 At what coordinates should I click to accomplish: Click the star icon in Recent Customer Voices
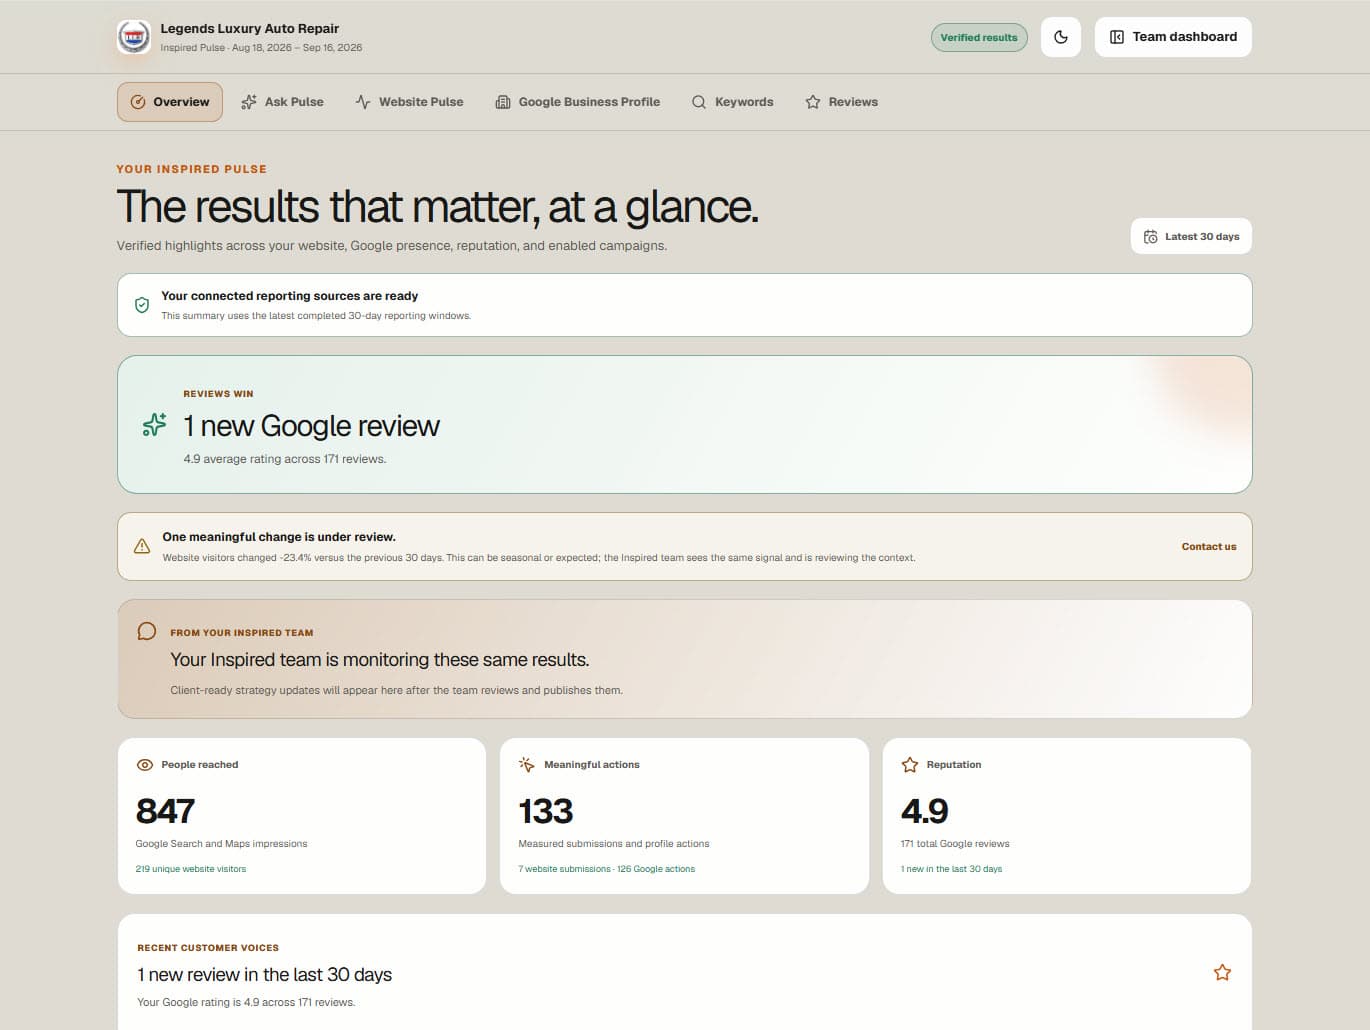[1222, 973]
